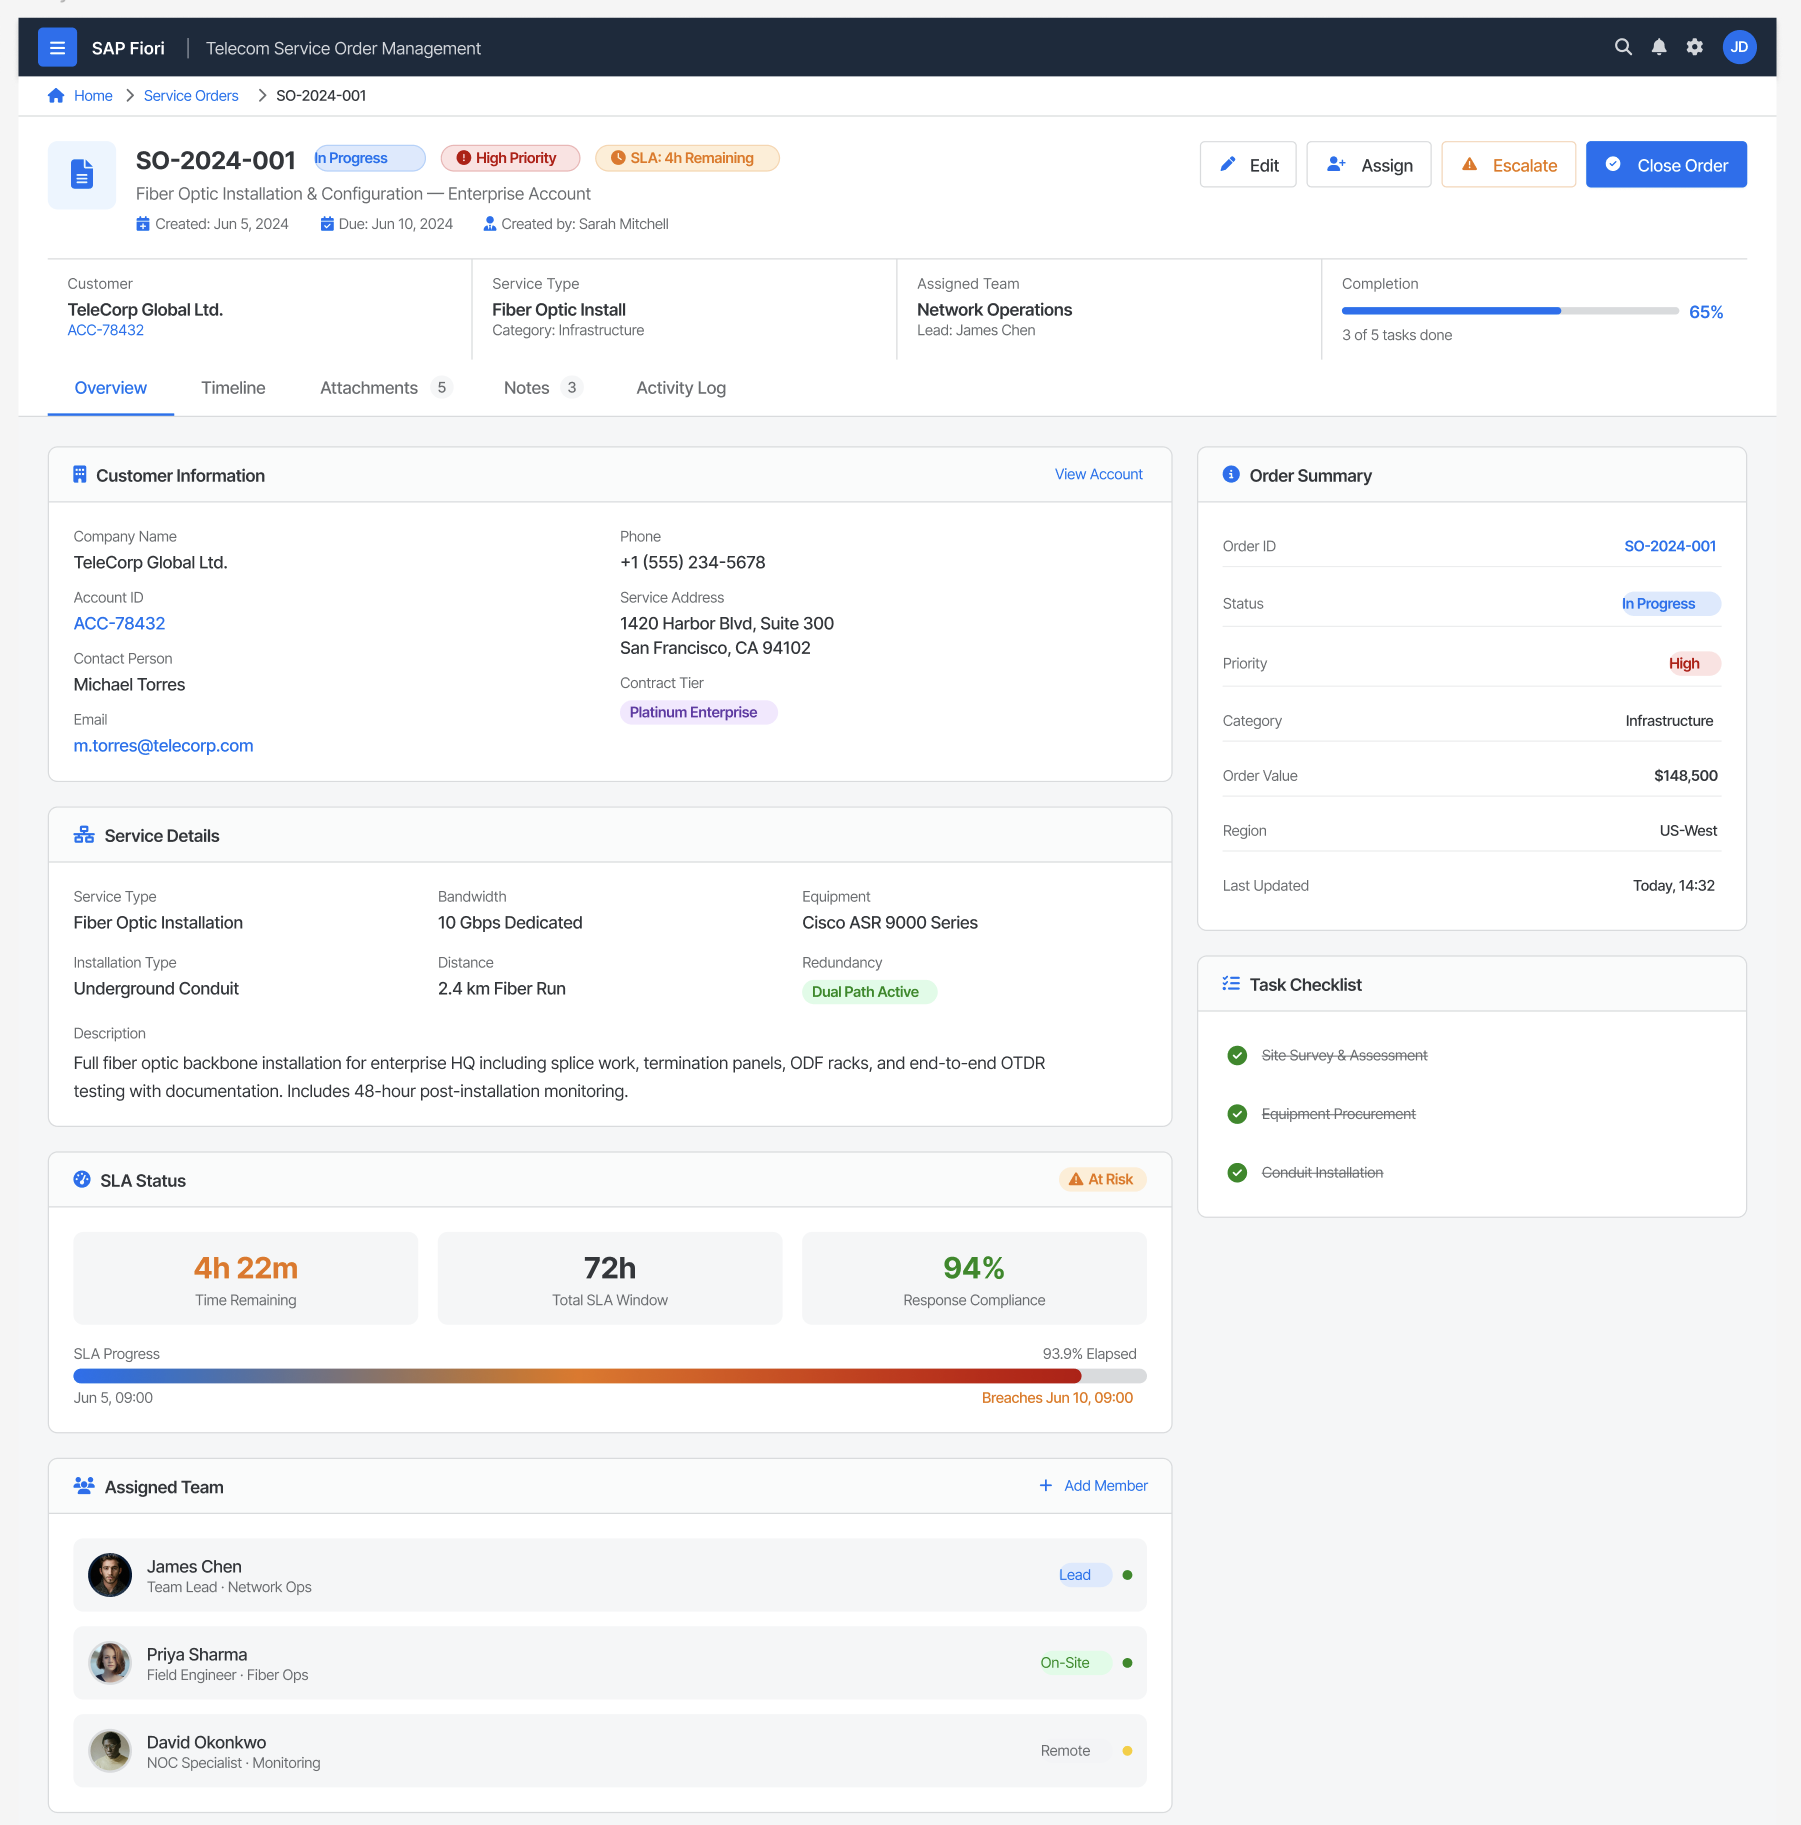Click the High Priority badge
This screenshot has width=1801, height=1825.
coord(510,158)
